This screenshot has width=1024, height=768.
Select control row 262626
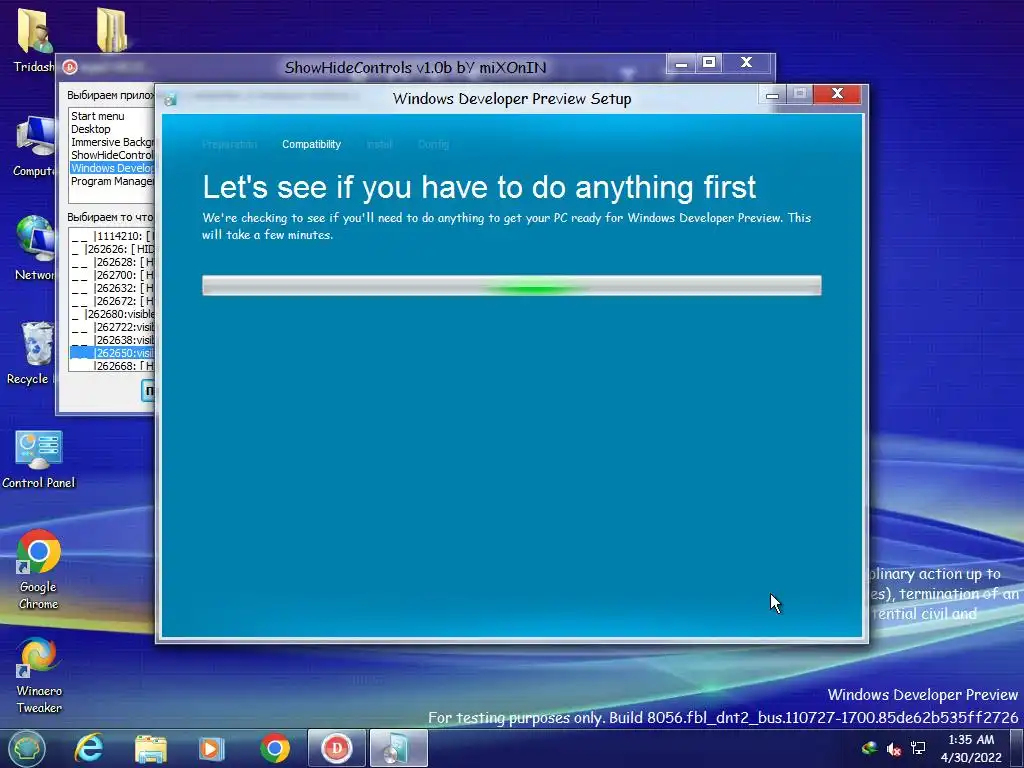coord(112,249)
